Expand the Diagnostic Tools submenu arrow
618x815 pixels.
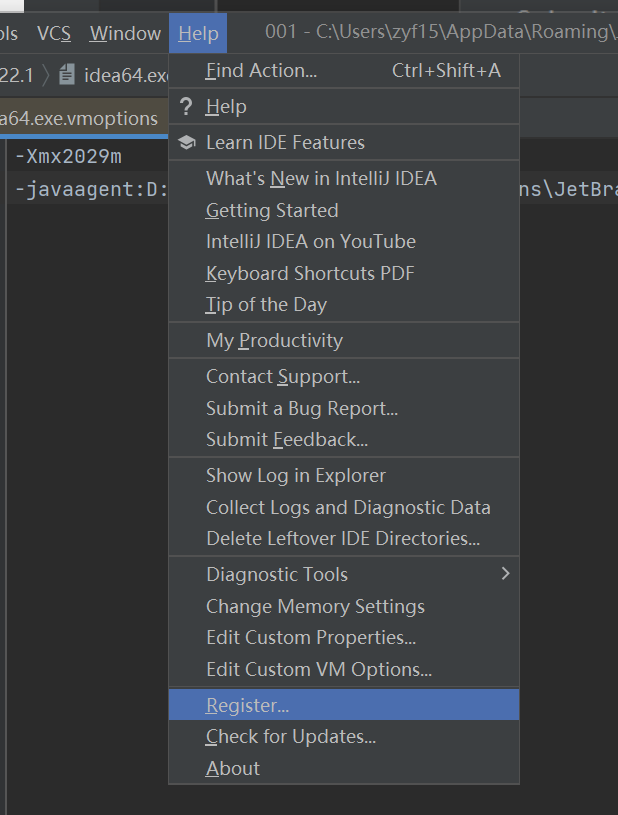point(505,574)
